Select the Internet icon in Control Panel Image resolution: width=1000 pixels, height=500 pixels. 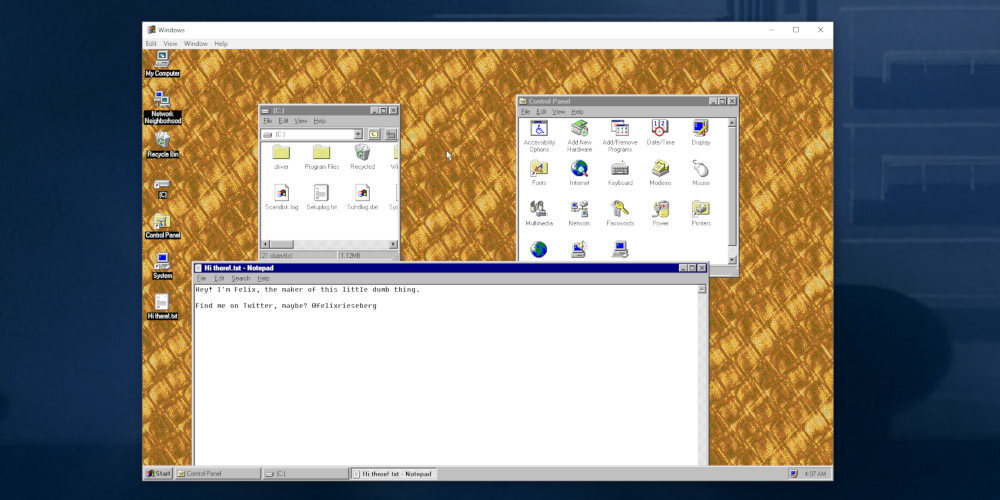(579, 173)
